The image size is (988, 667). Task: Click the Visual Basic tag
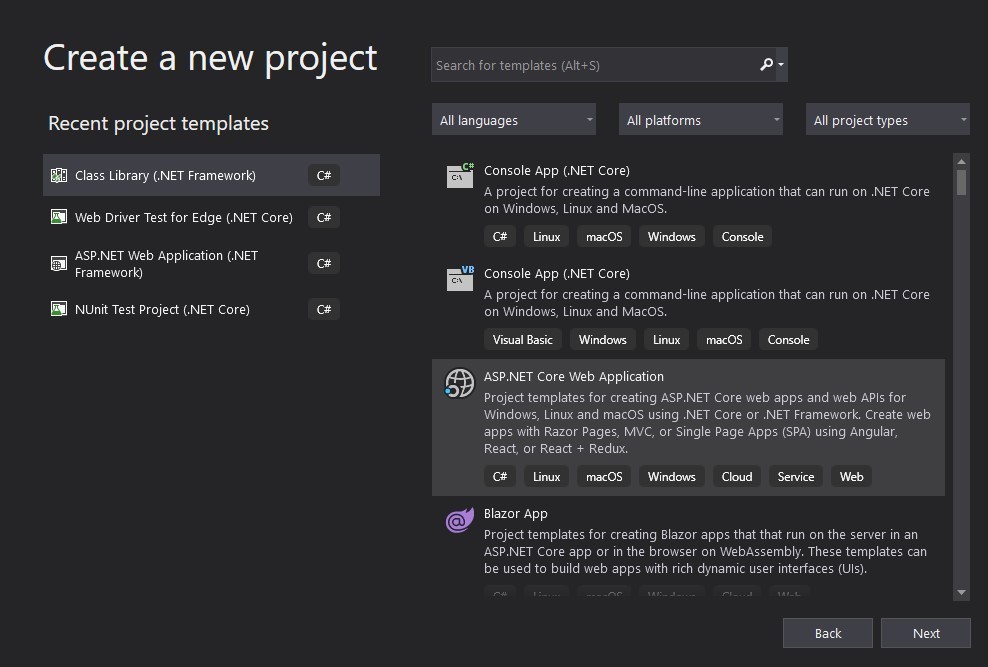[522, 339]
